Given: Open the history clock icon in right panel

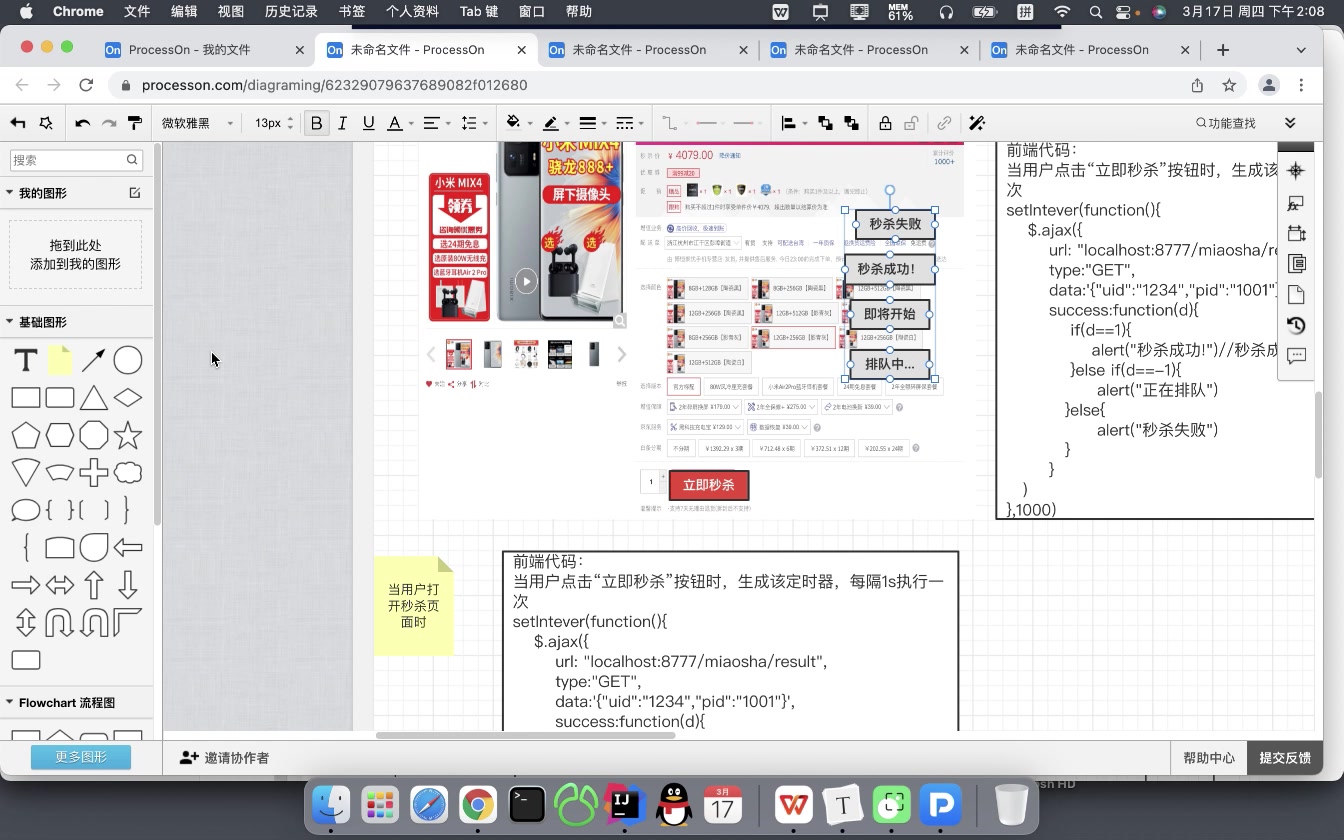Looking at the screenshot, I should tap(1297, 325).
